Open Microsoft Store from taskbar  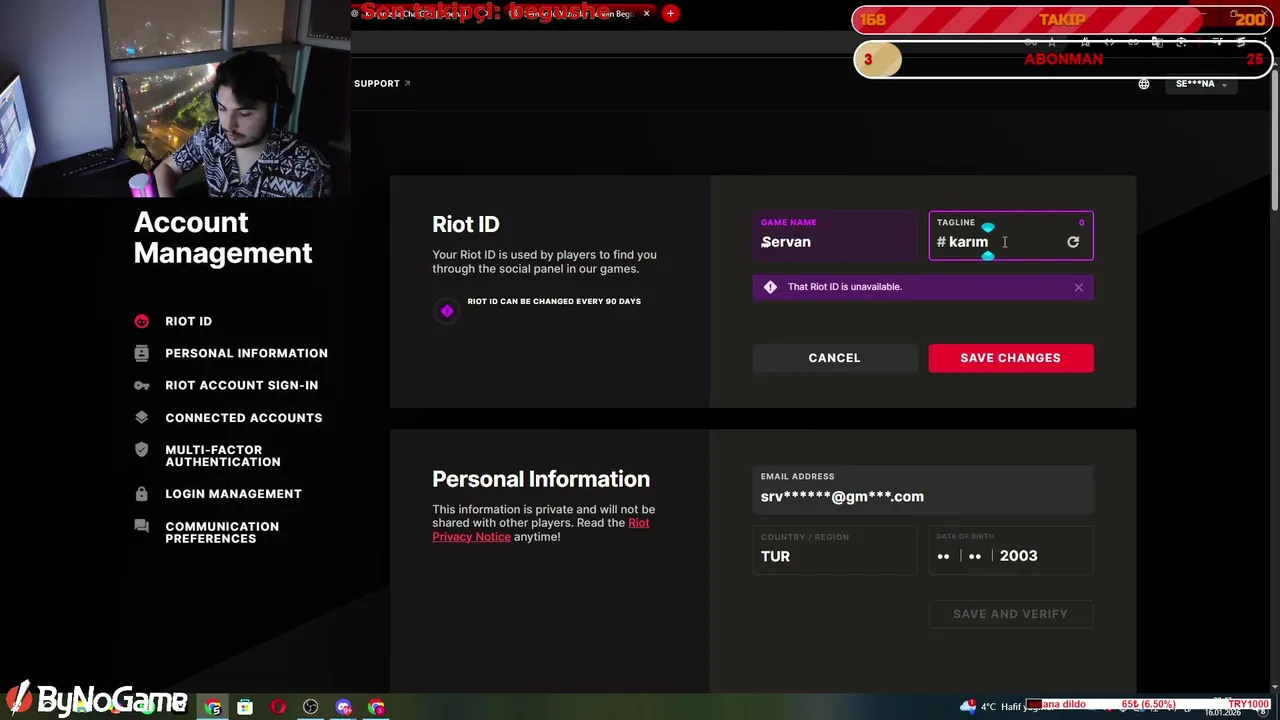tap(245, 707)
